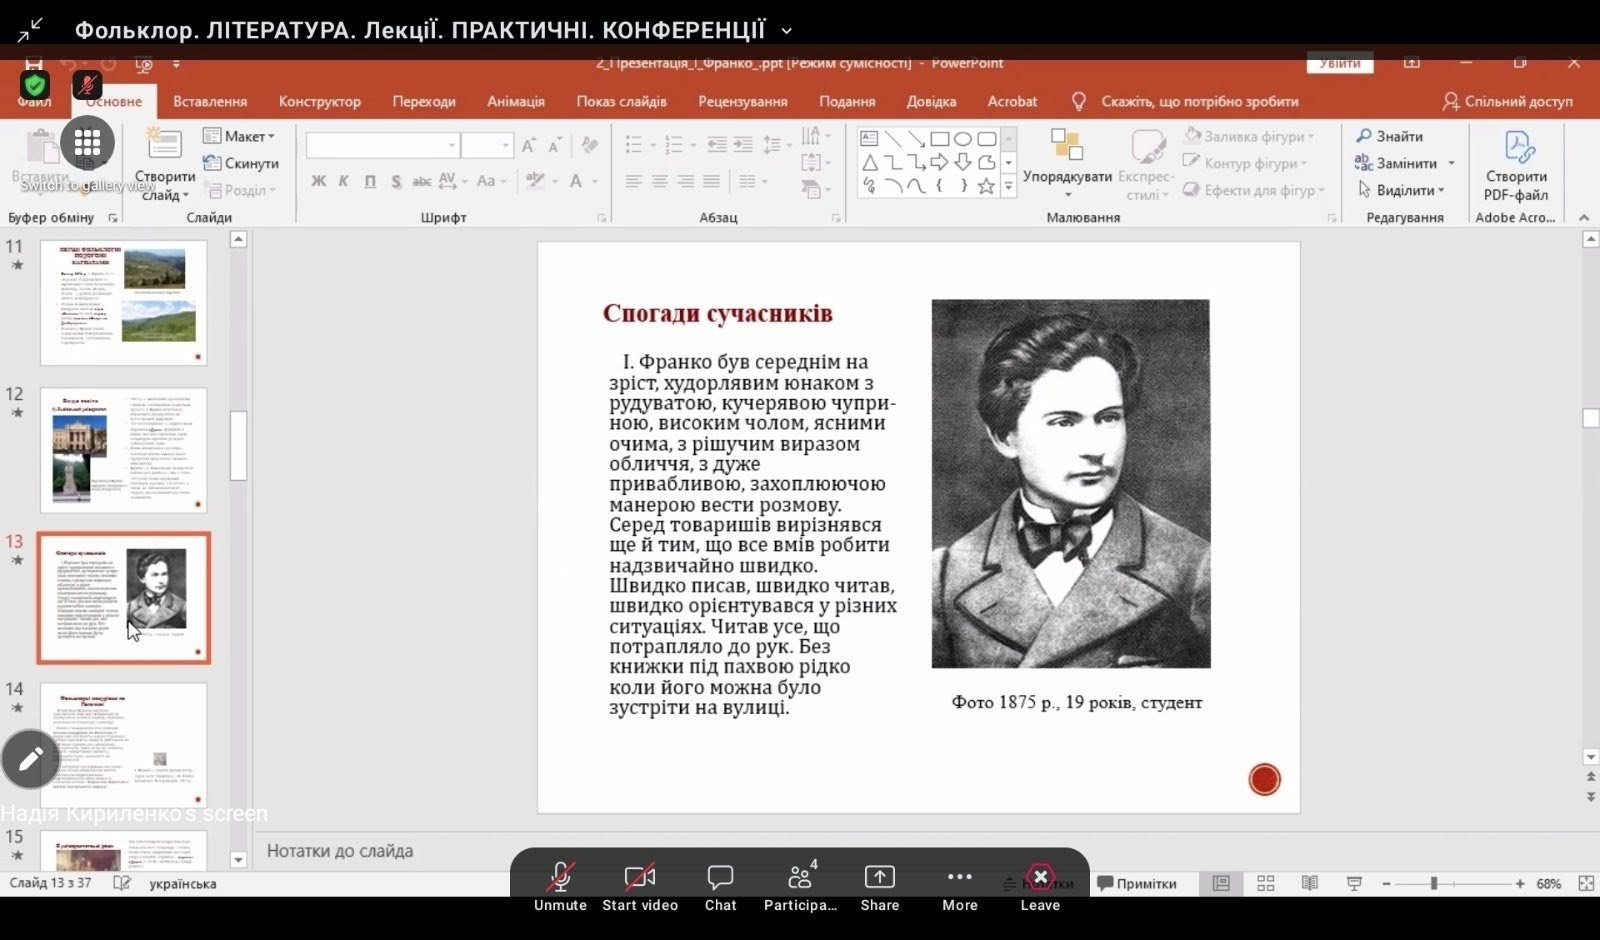The height and width of the screenshot is (940, 1600).
Task: Click the annotation pencil button
Action: pos(30,760)
